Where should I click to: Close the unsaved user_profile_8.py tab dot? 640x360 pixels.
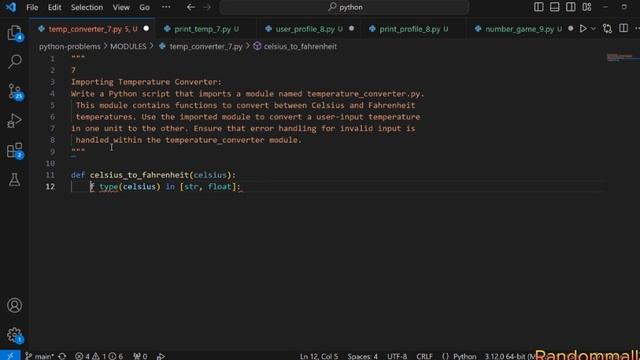coord(351,29)
